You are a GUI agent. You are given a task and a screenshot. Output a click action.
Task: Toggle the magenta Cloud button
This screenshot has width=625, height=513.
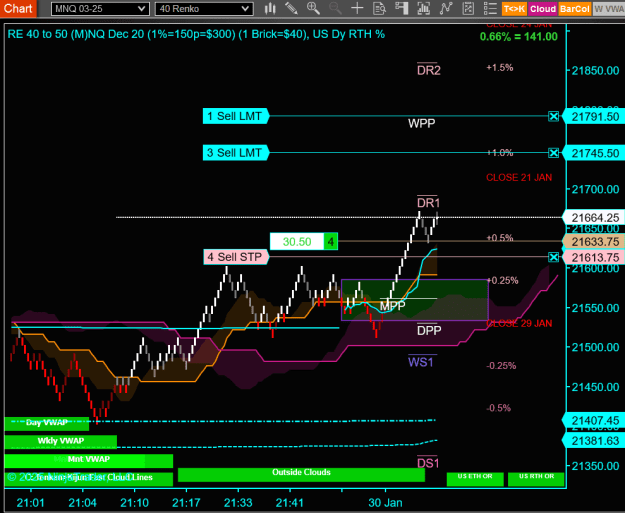click(x=542, y=9)
